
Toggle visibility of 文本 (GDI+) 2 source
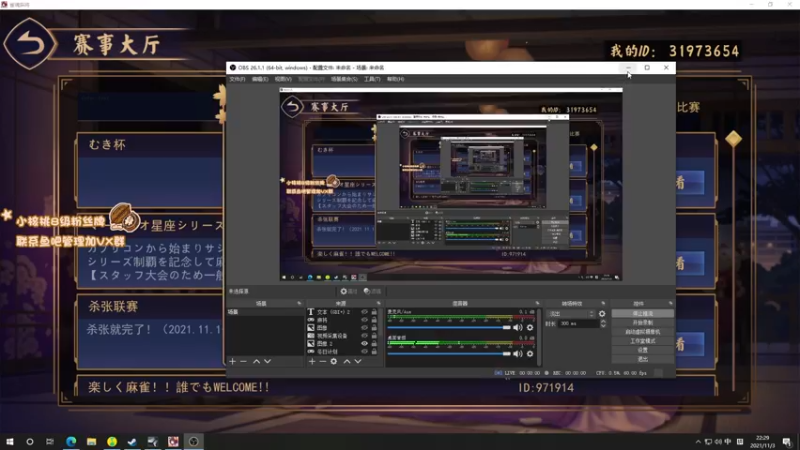click(364, 312)
